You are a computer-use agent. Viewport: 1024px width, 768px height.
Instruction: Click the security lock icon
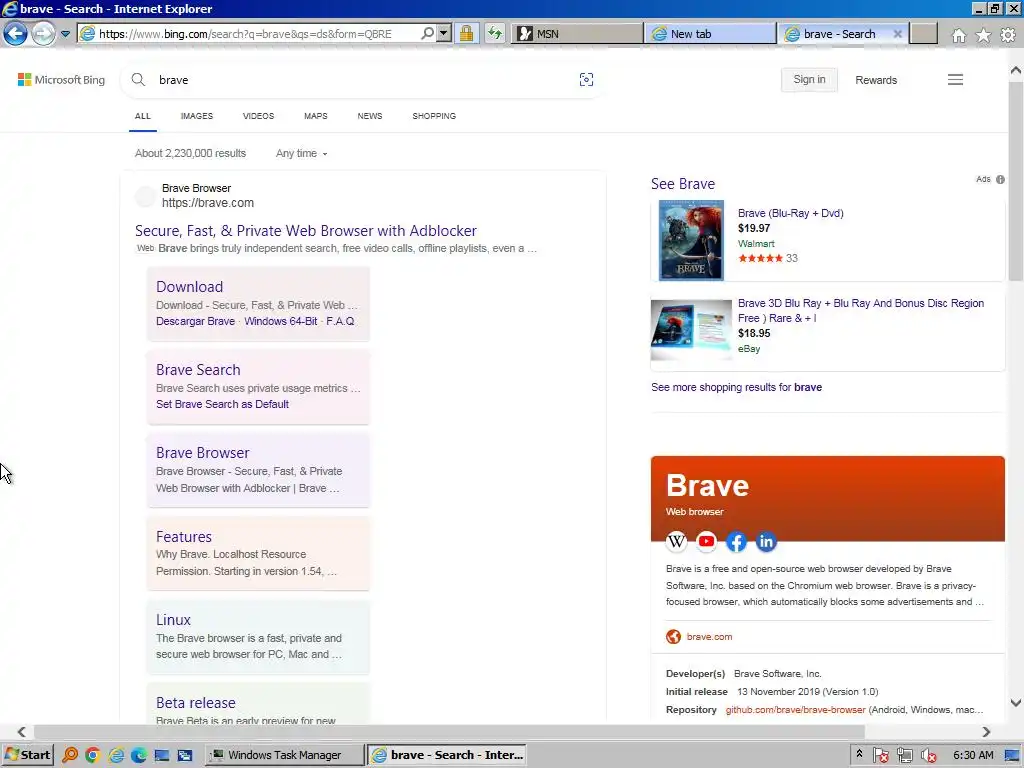pyautogui.click(x=466, y=33)
